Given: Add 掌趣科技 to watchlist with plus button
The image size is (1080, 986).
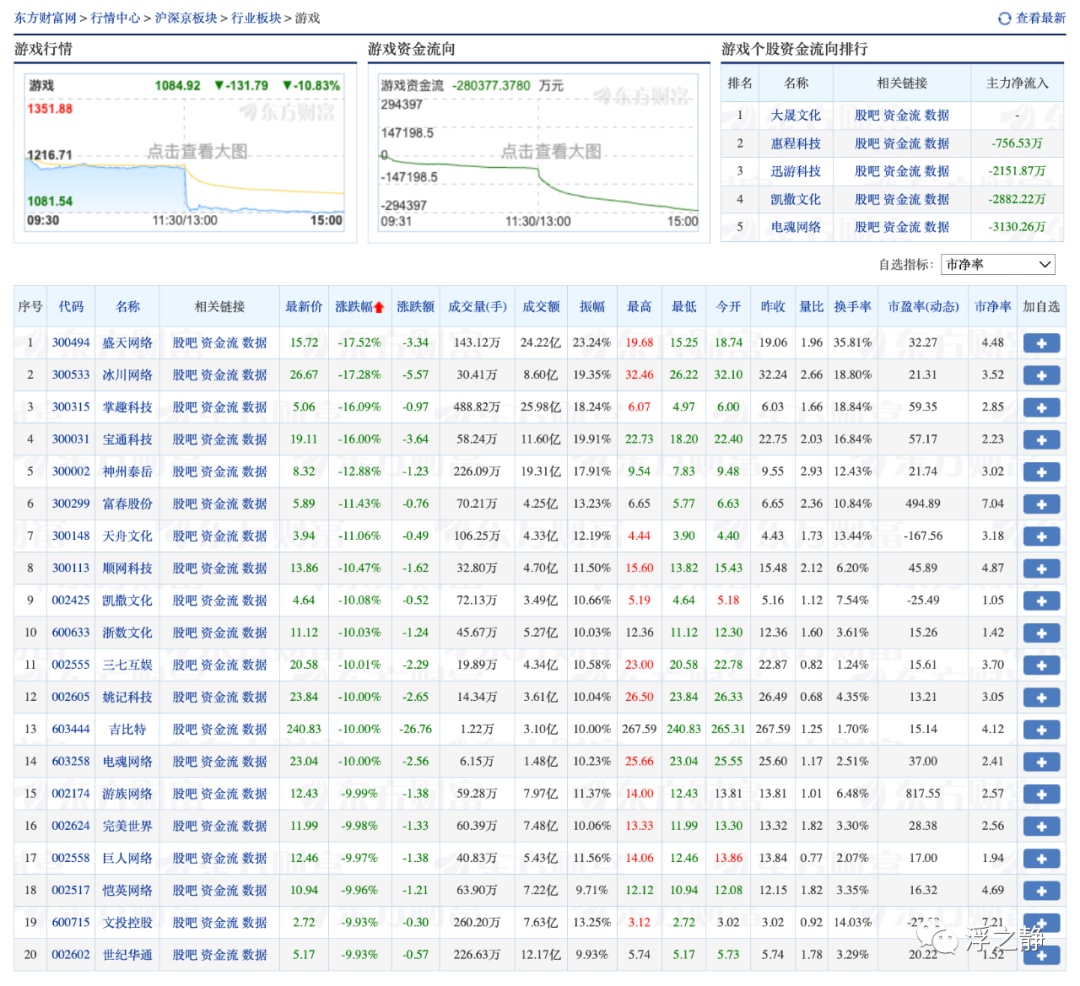Looking at the screenshot, I should (x=1041, y=408).
